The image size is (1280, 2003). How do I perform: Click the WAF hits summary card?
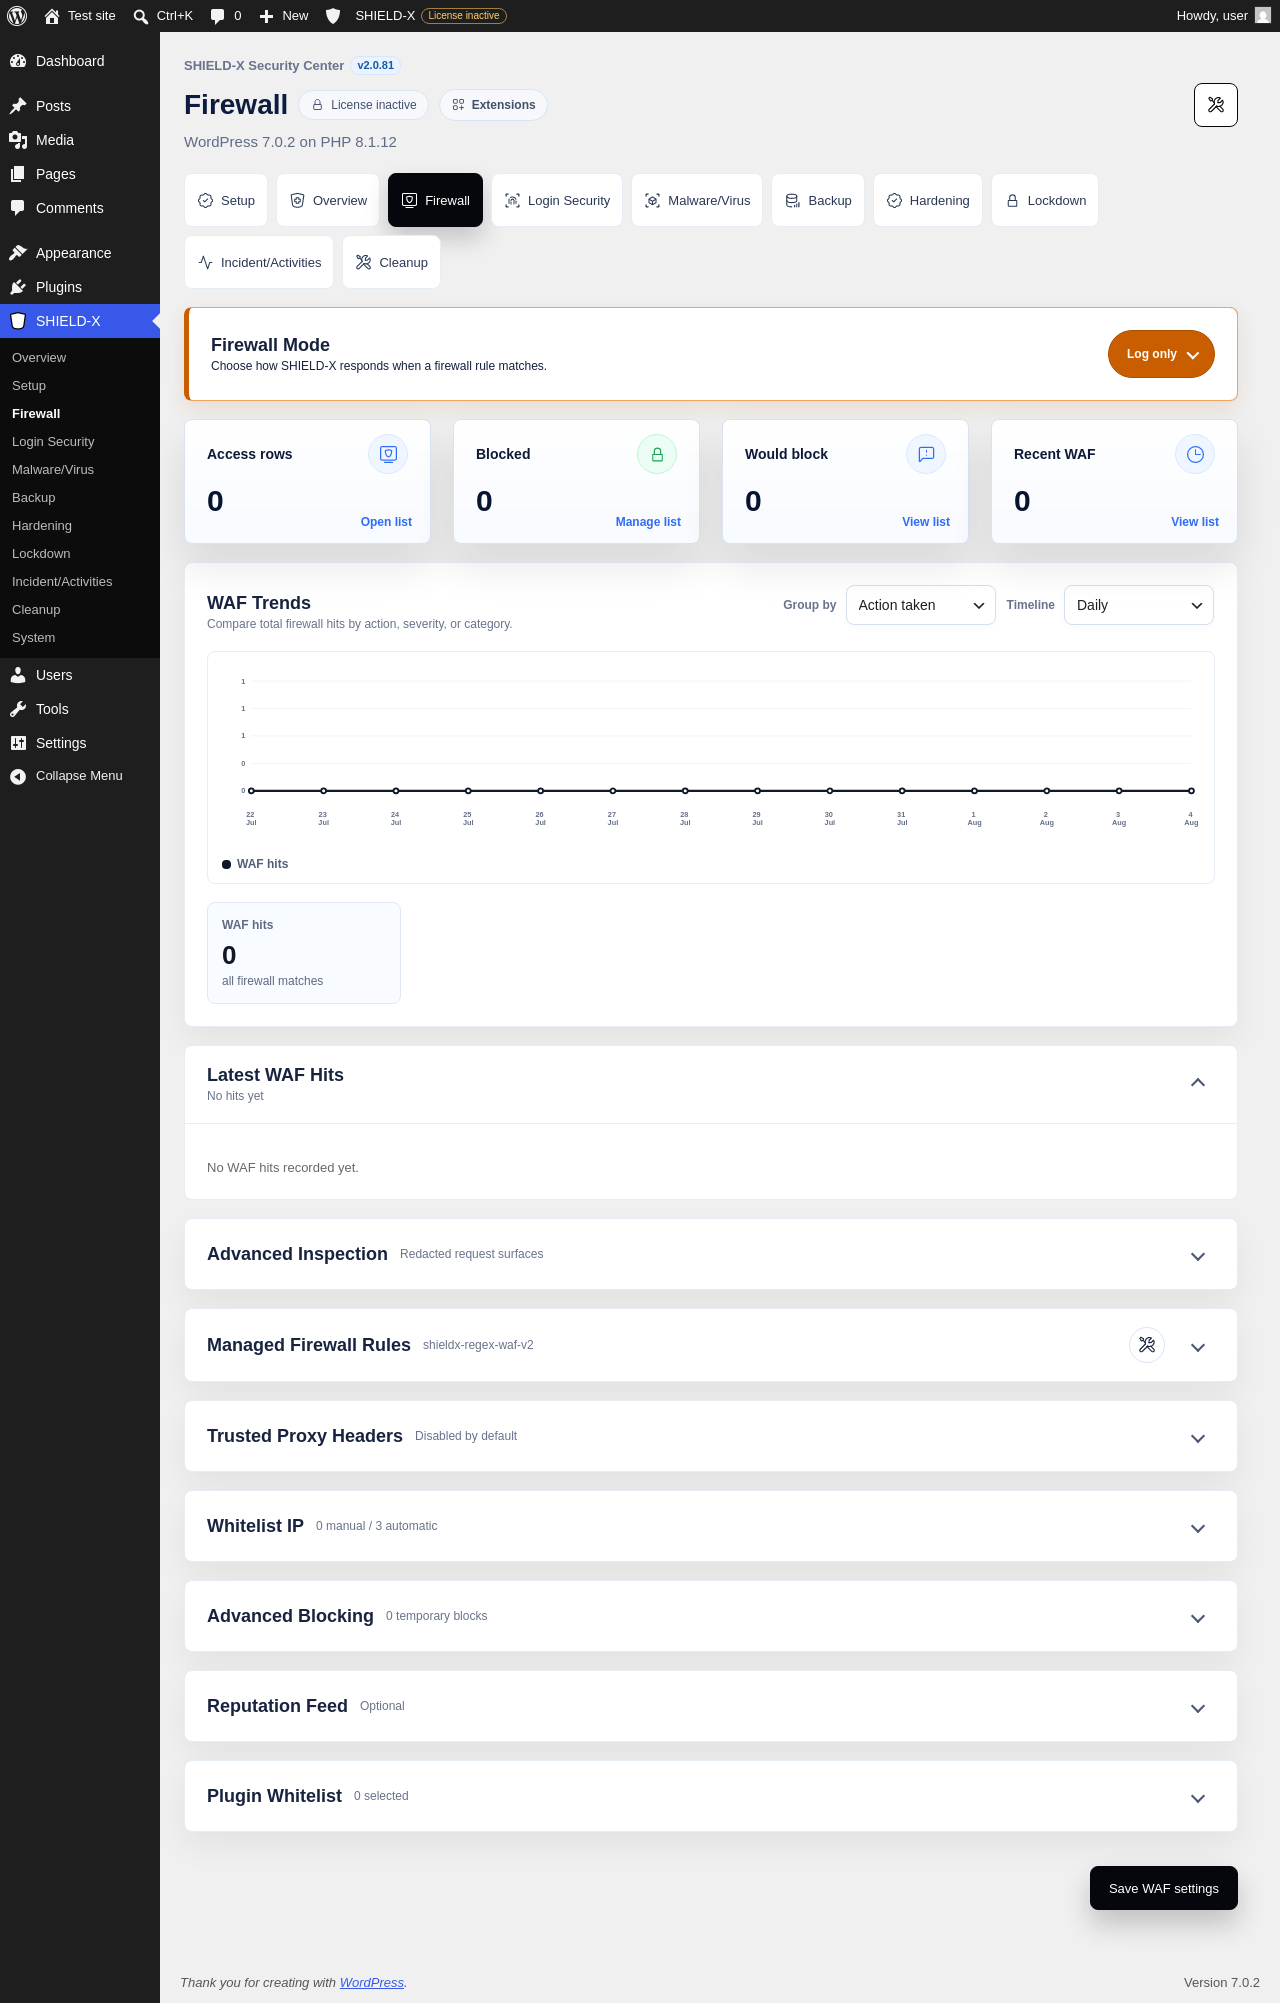tap(304, 953)
